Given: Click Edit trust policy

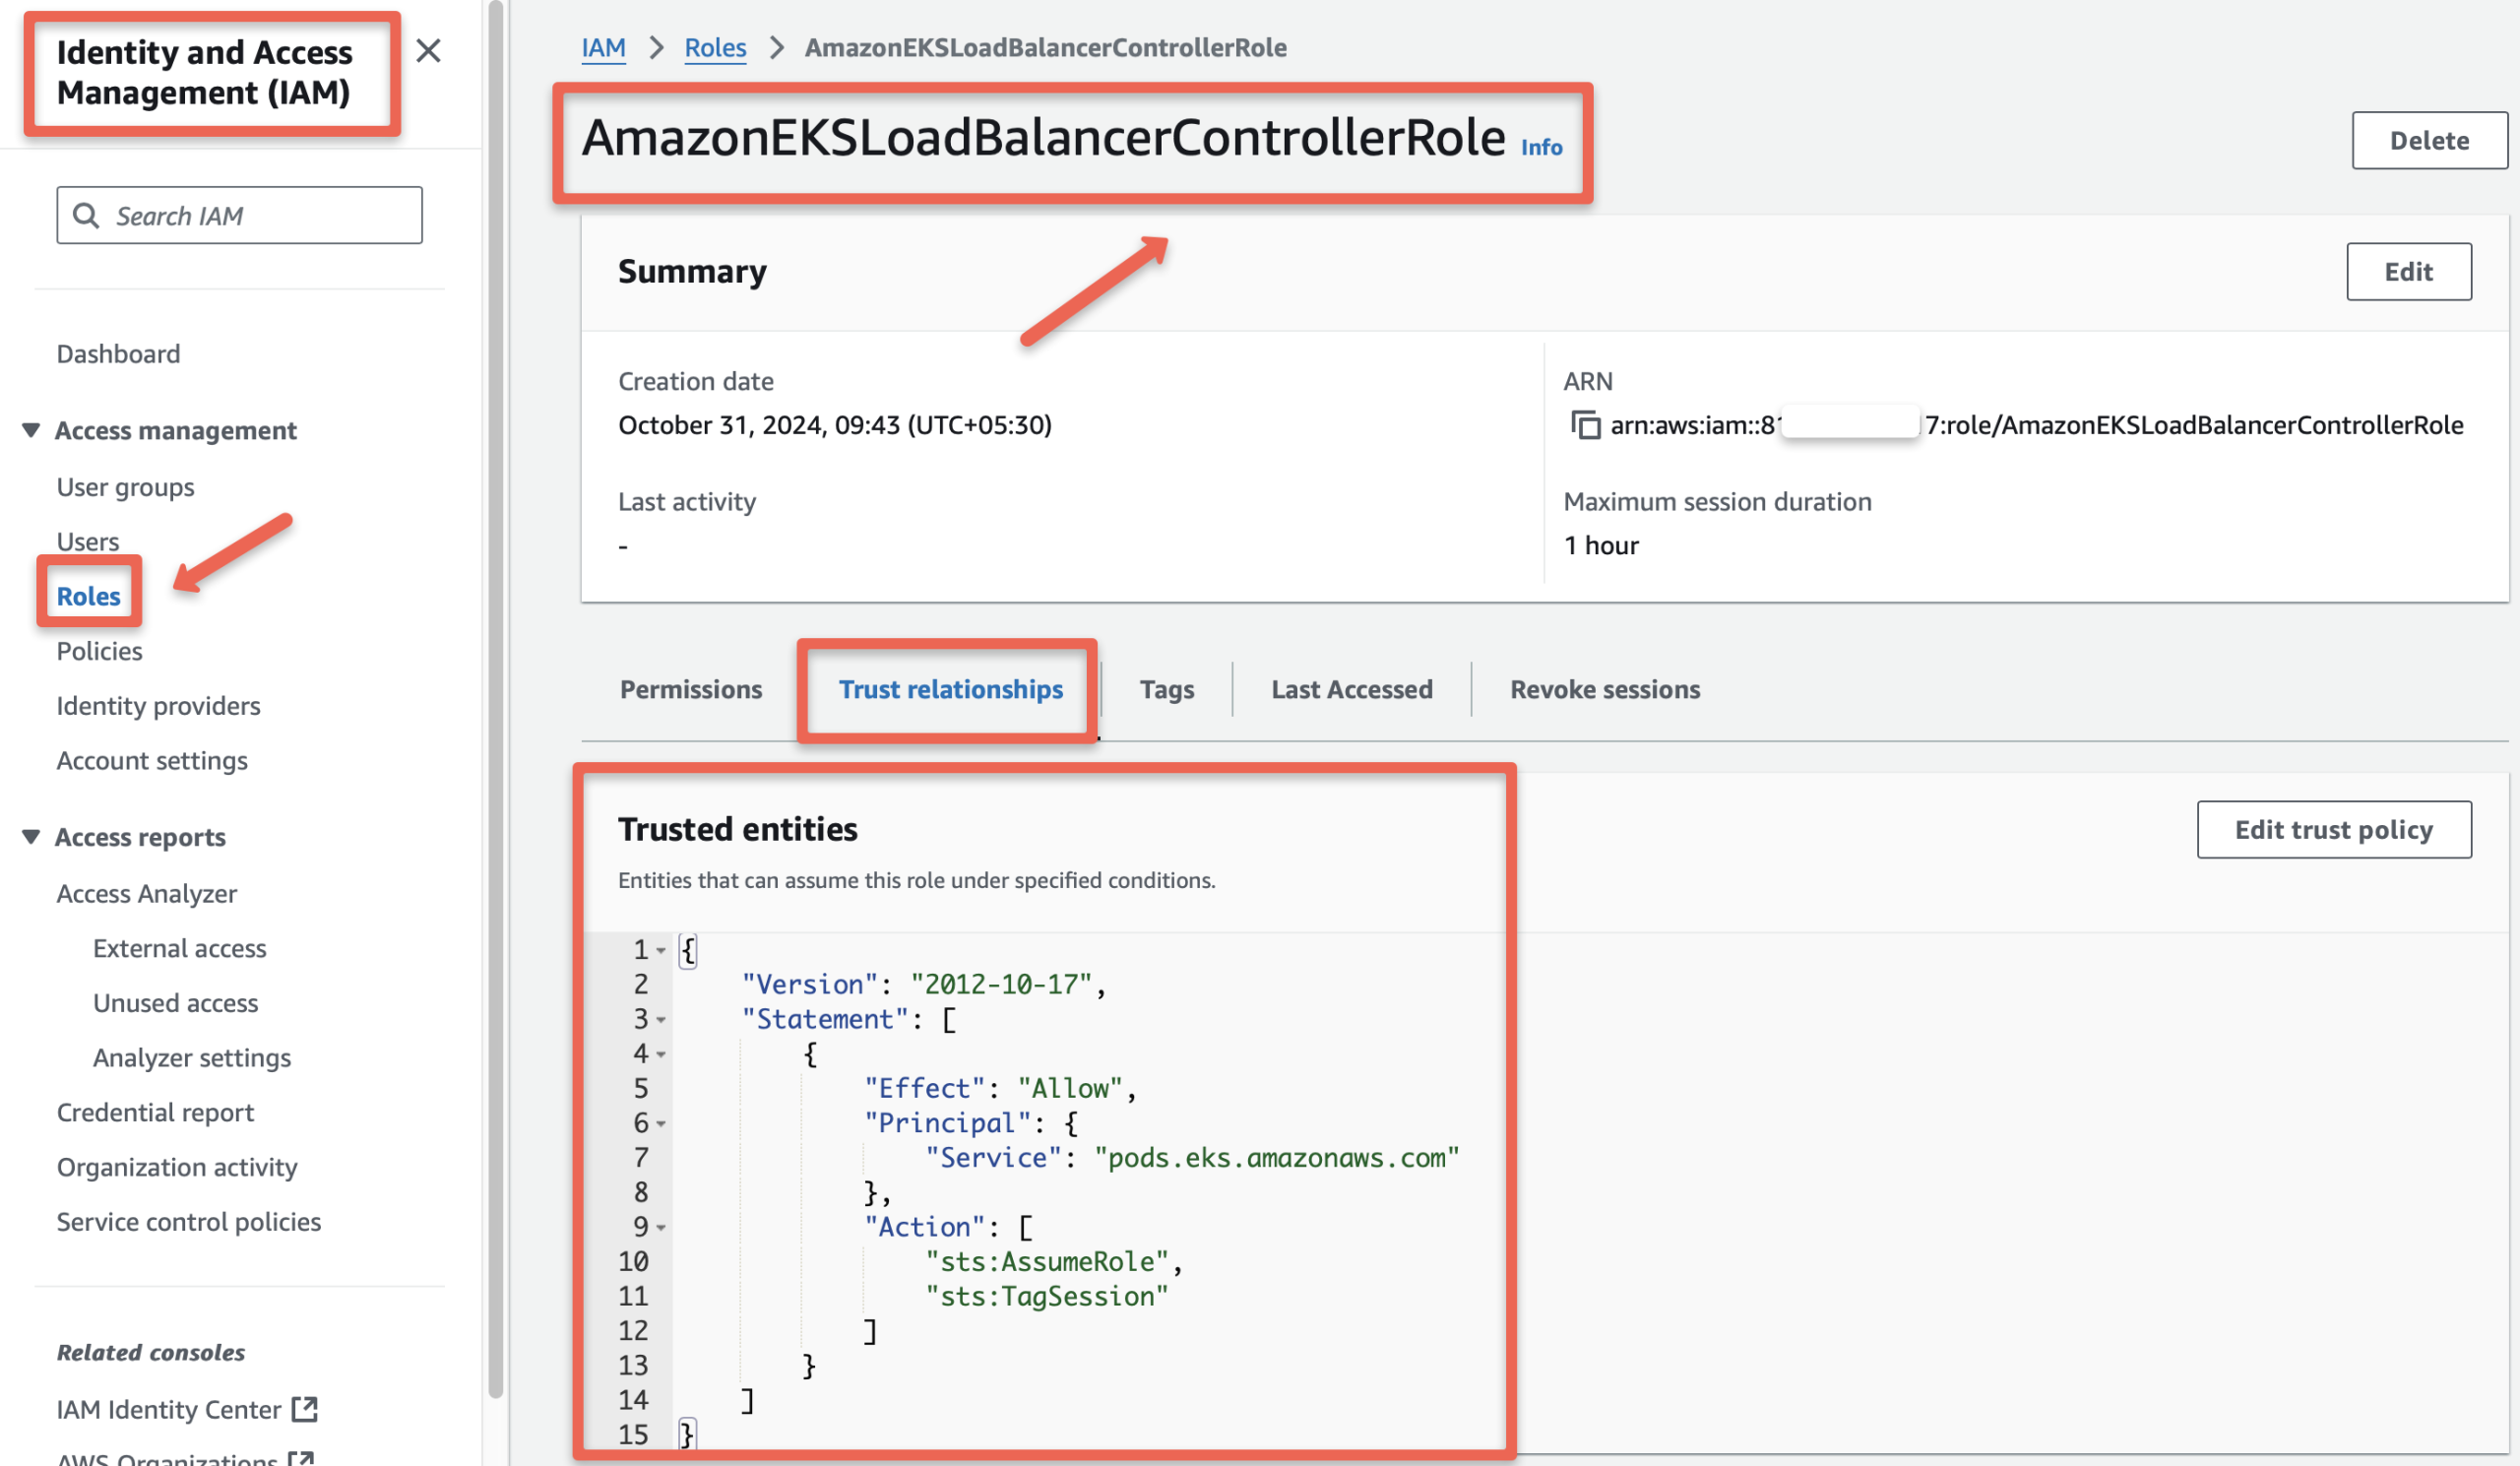Looking at the screenshot, I should point(2334,829).
